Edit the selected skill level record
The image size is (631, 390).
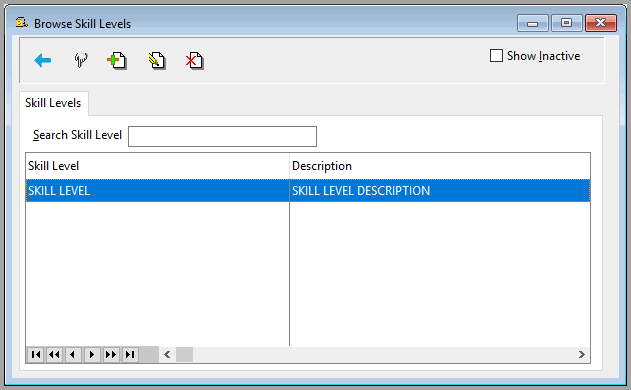coord(157,61)
